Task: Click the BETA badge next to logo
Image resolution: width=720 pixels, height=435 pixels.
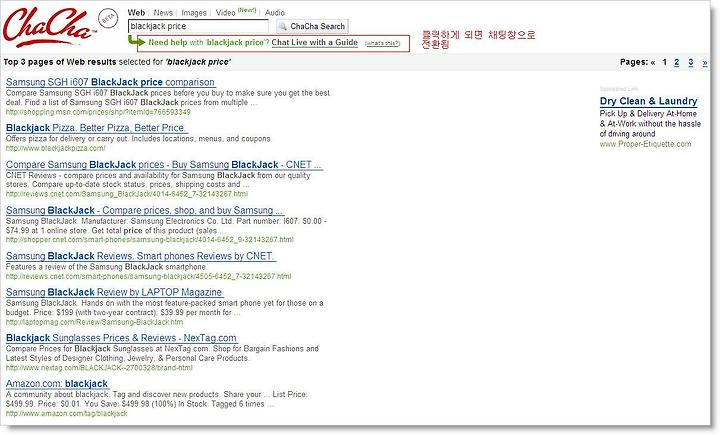Action: point(108,18)
